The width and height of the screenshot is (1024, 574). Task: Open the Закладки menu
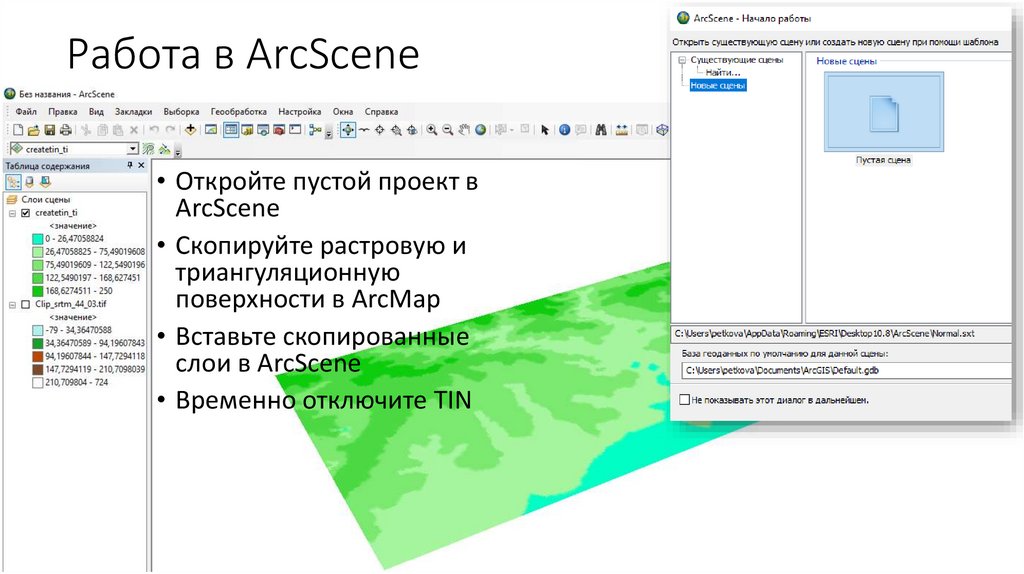click(133, 112)
